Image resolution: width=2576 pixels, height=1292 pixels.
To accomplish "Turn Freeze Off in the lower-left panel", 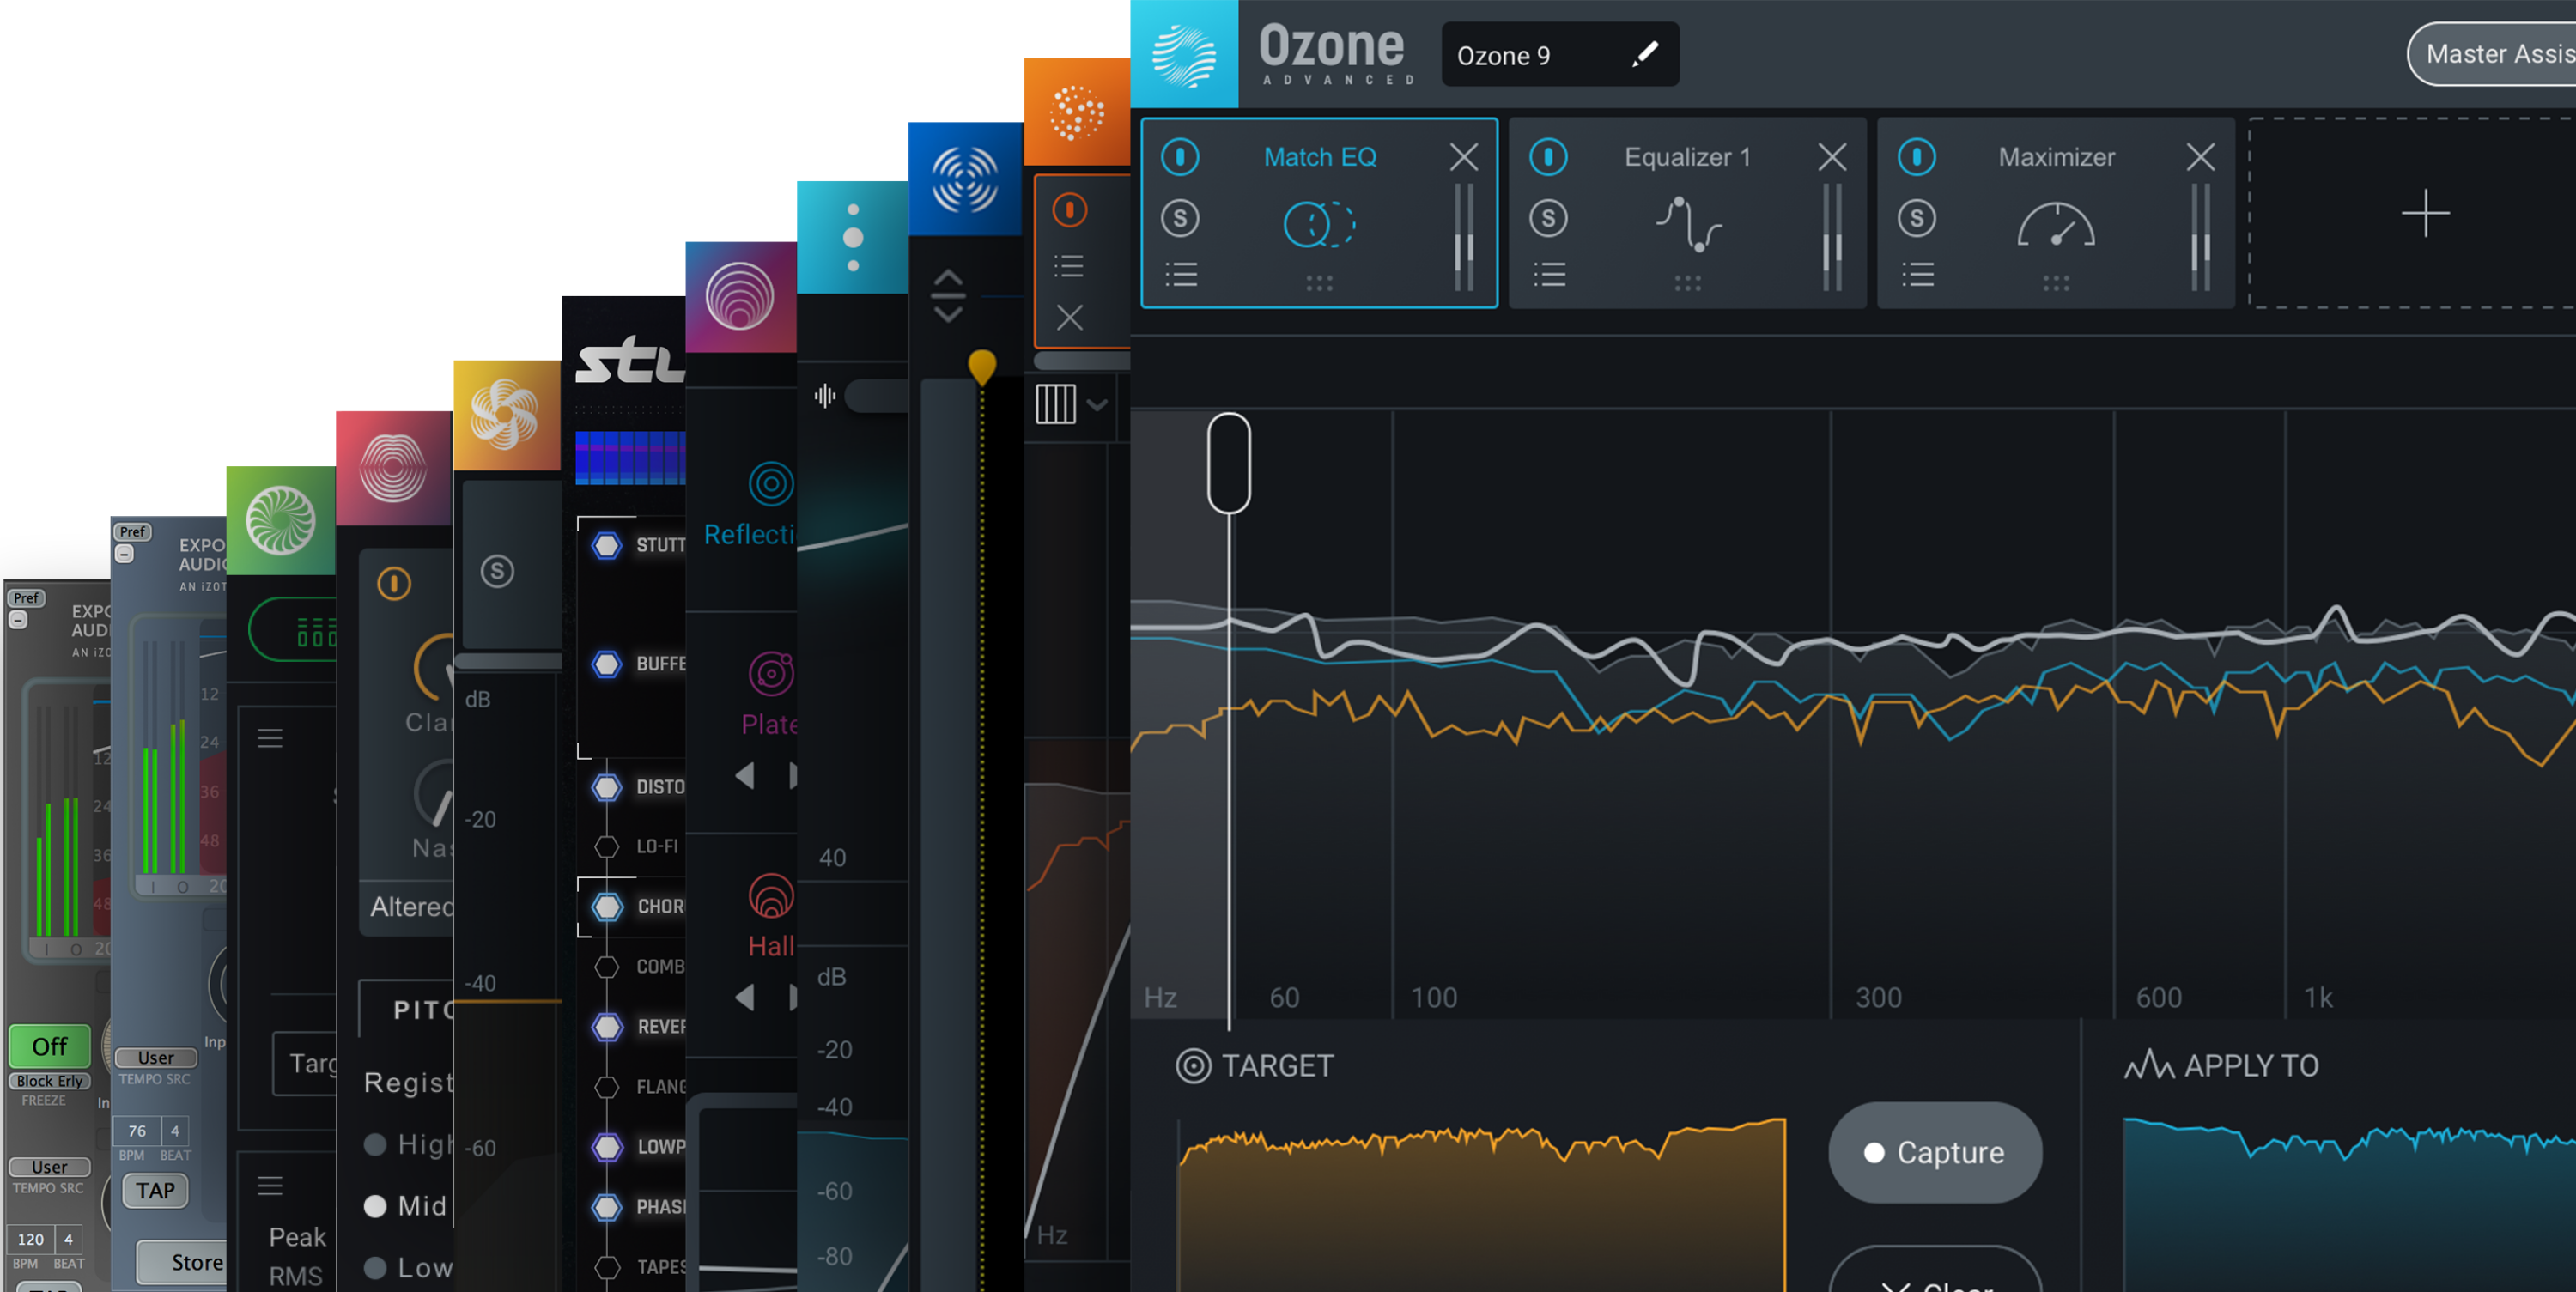I will pos(49,1047).
